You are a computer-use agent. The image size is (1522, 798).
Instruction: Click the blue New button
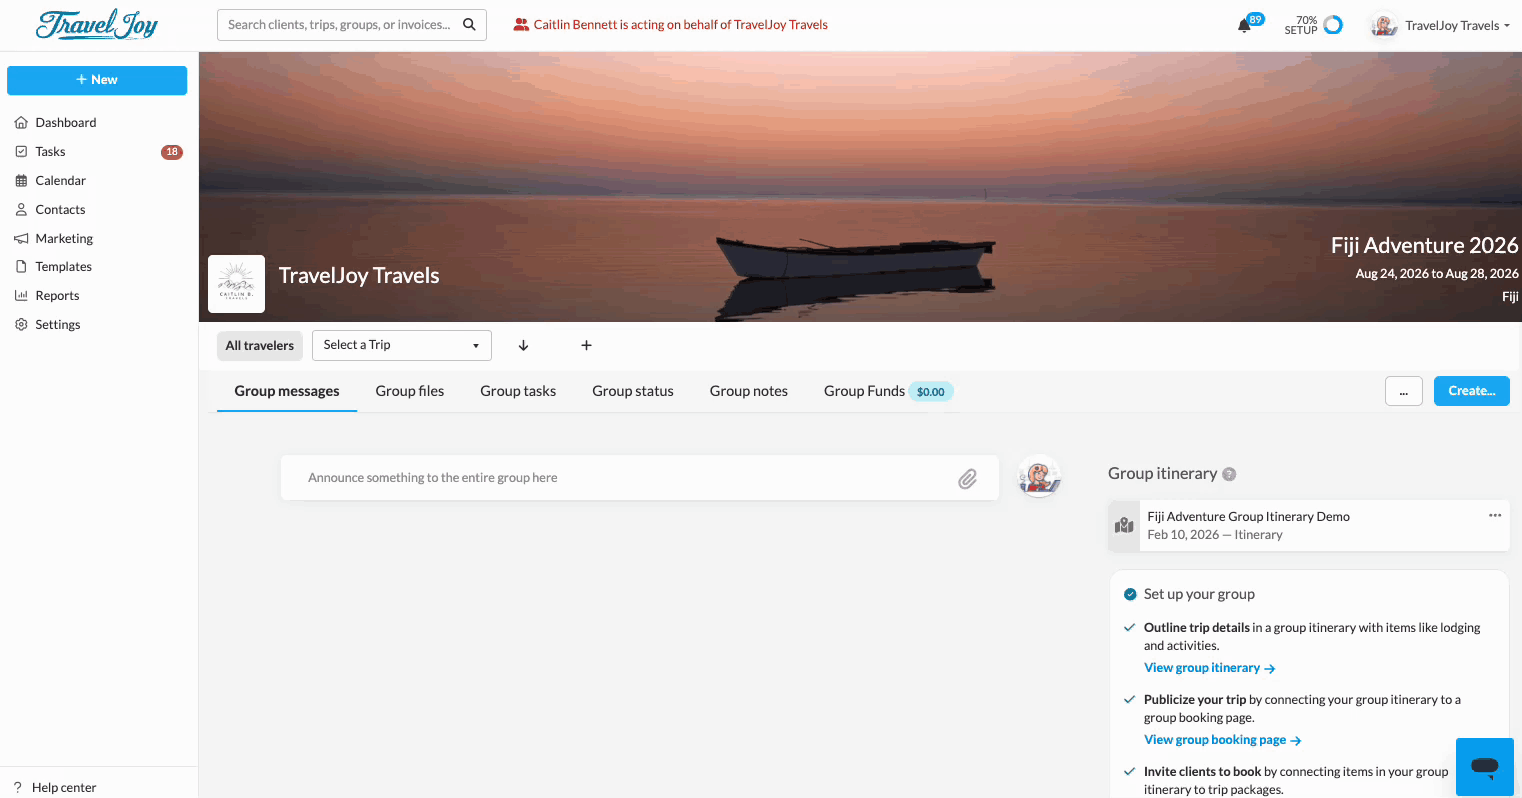click(x=97, y=80)
